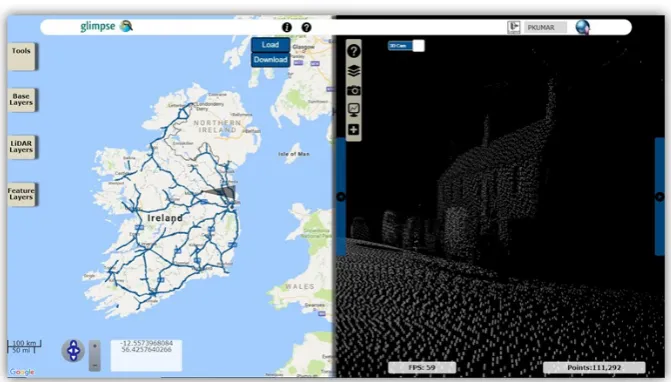Viewport: 671px width, 382px height.
Task: Click the coordinates readout box
Action: click(146, 355)
